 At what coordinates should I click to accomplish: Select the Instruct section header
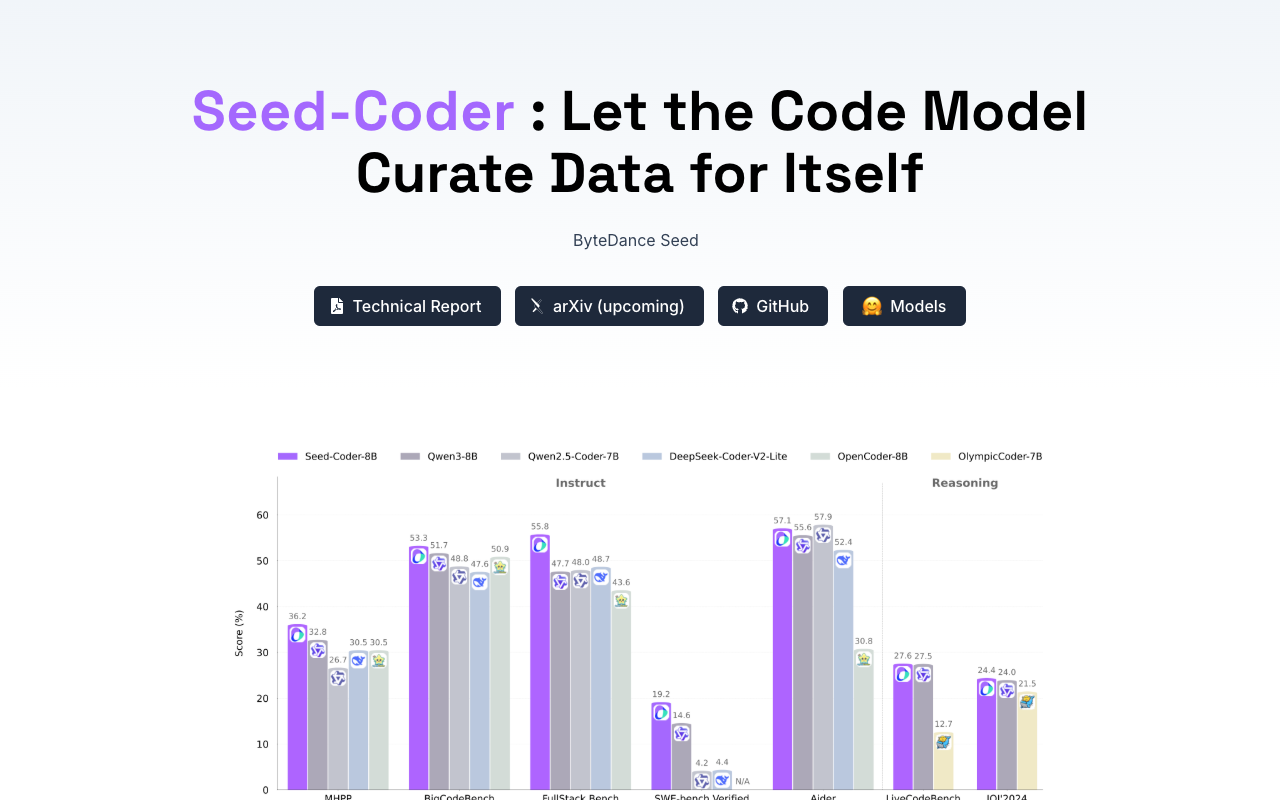tap(580, 483)
